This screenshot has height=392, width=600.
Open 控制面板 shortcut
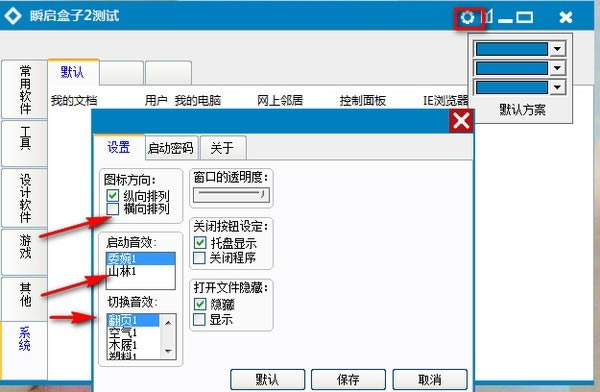click(x=363, y=101)
